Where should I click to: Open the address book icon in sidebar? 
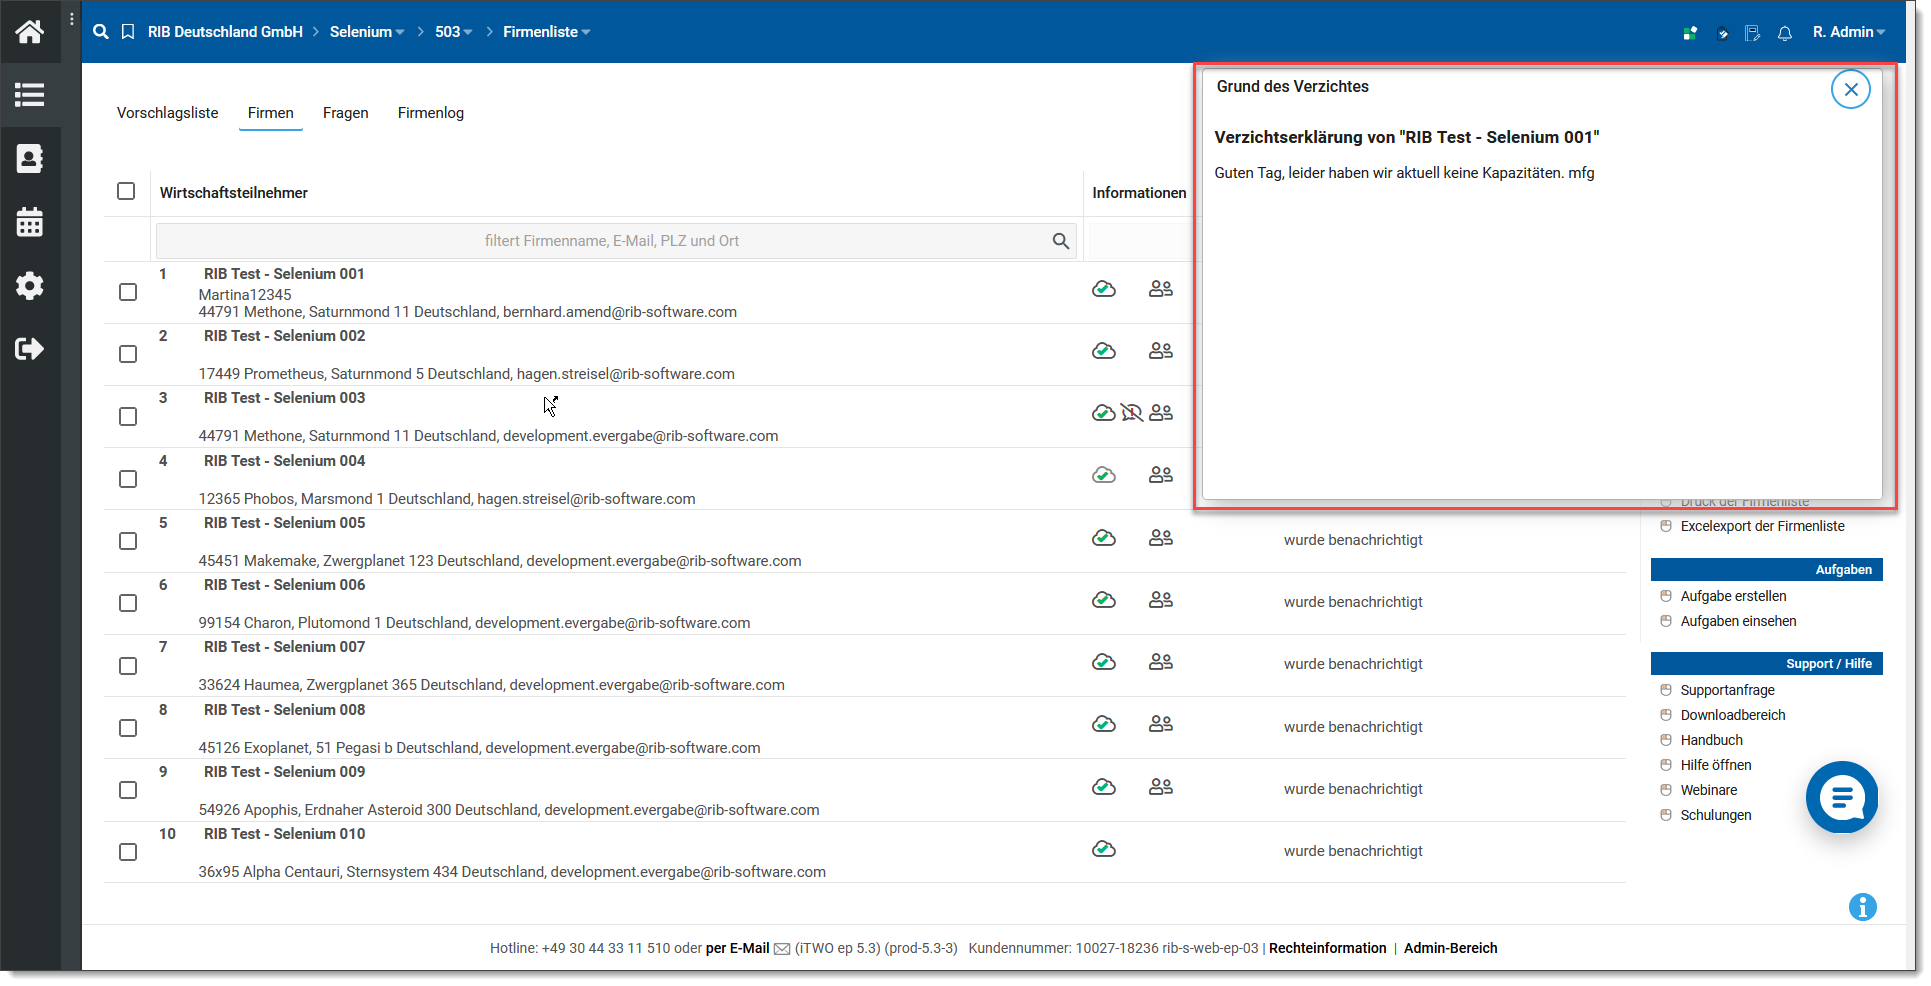pos(30,158)
